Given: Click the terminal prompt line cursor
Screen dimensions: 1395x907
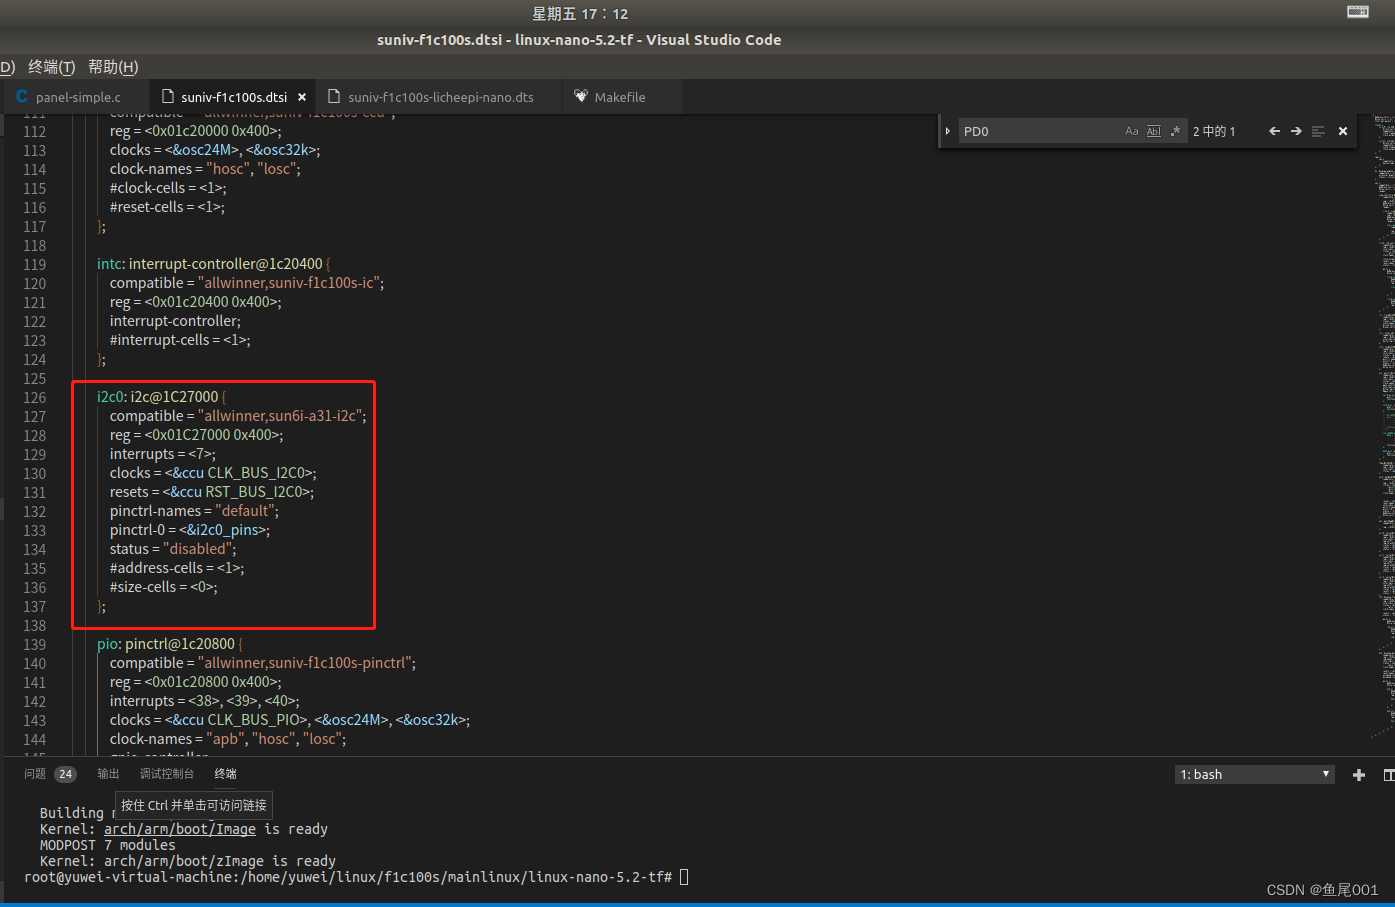Looking at the screenshot, I should pyautogui.click(x=684, y=877).
